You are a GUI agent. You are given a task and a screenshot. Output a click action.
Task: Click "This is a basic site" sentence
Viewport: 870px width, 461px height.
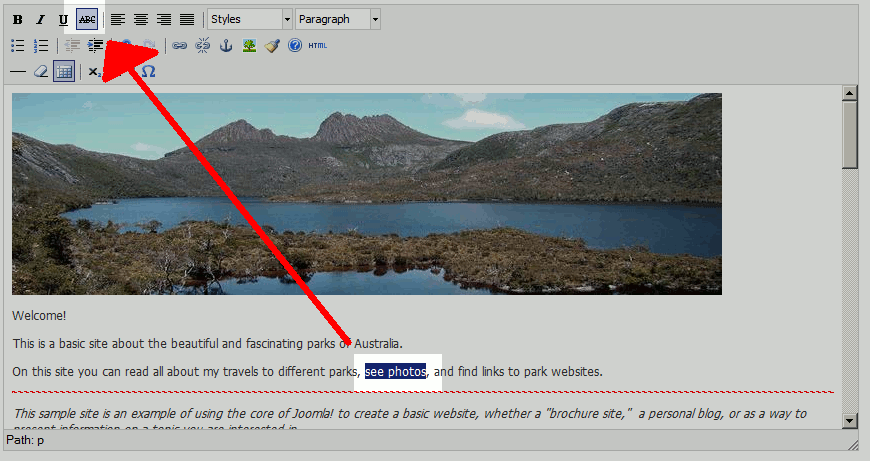point(208,343)
